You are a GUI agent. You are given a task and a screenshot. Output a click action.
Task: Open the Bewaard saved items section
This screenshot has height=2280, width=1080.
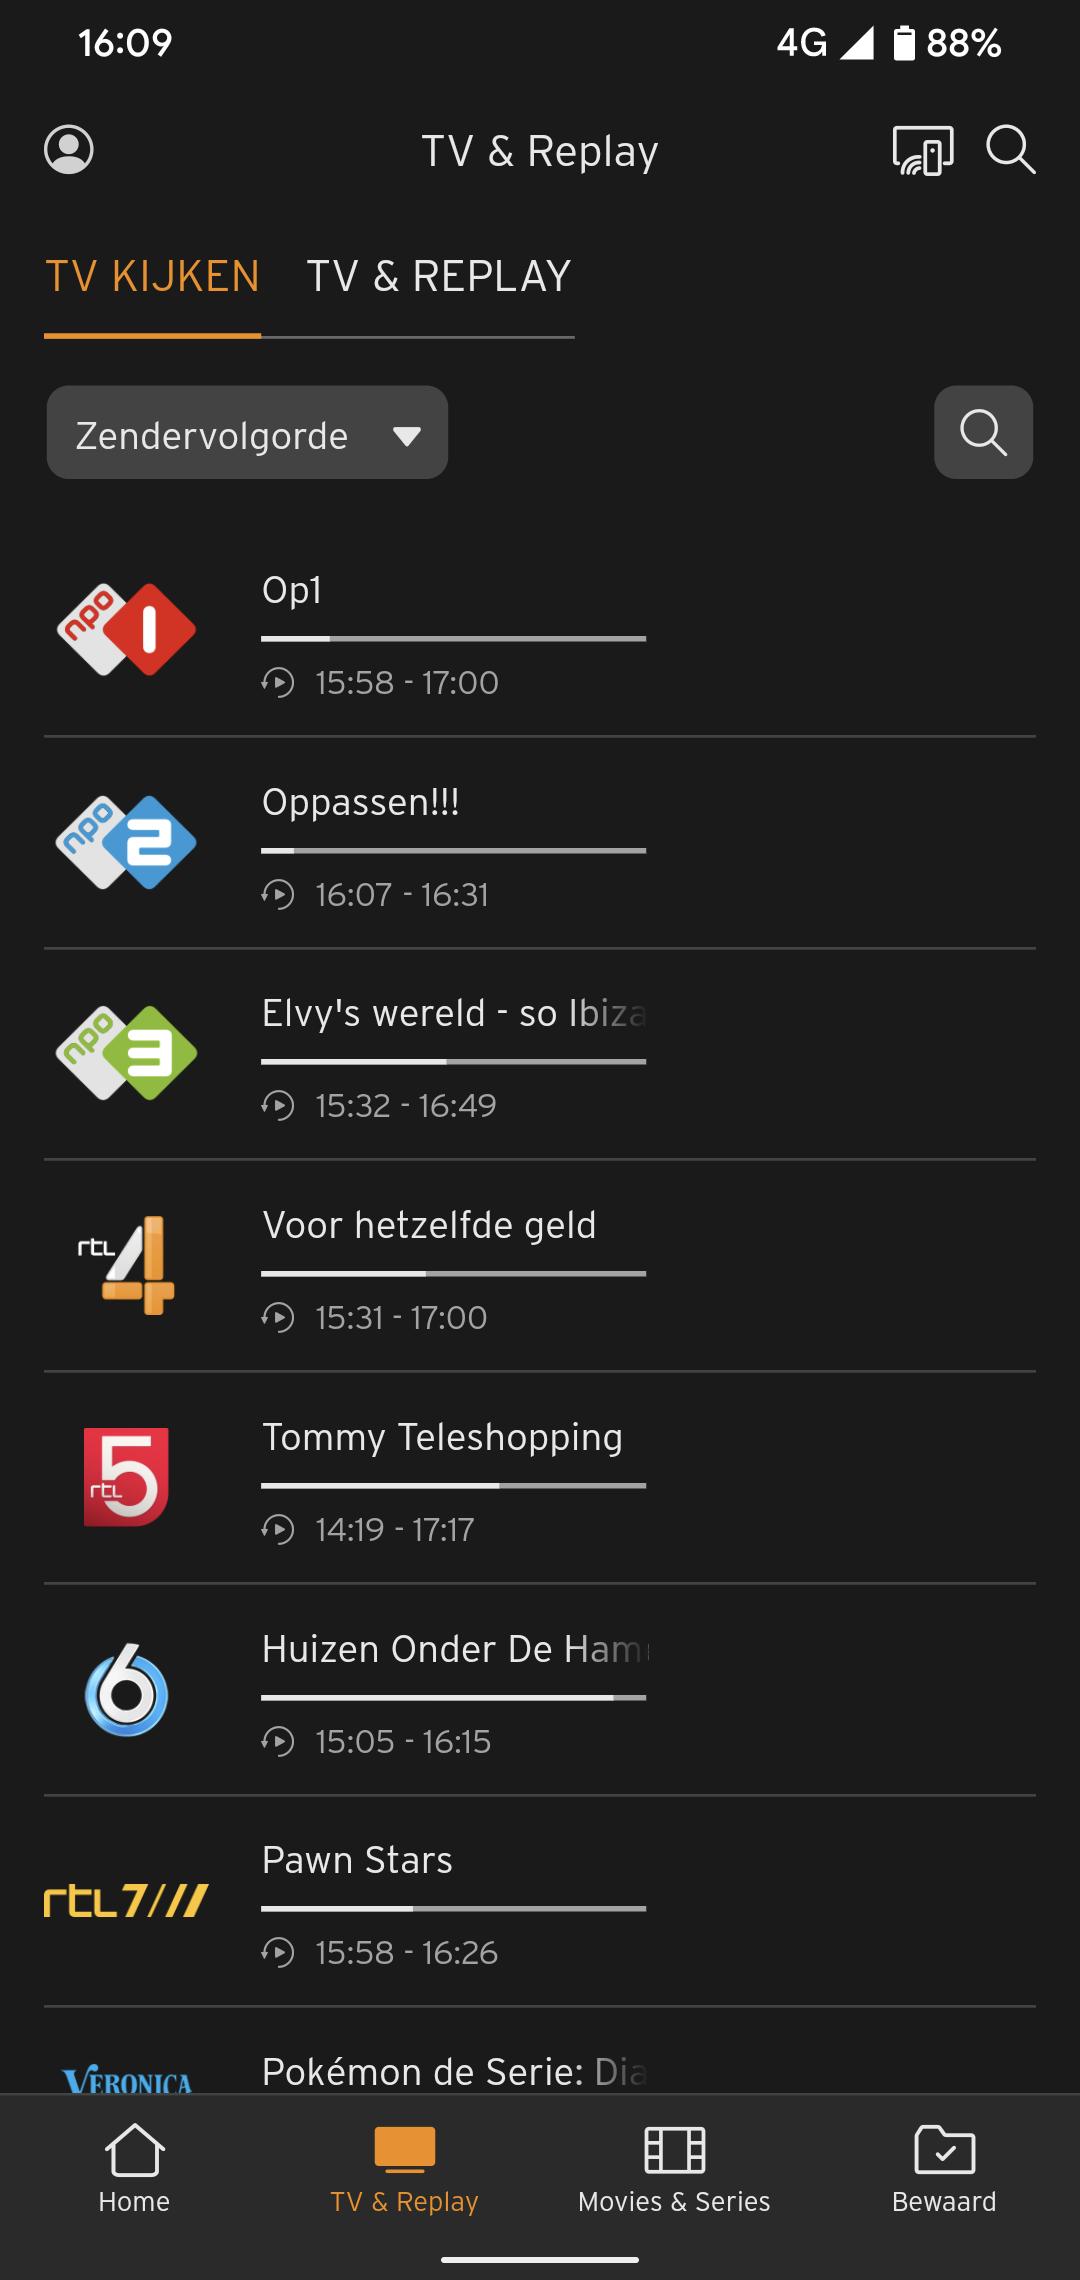click(x=944, y=2167)
